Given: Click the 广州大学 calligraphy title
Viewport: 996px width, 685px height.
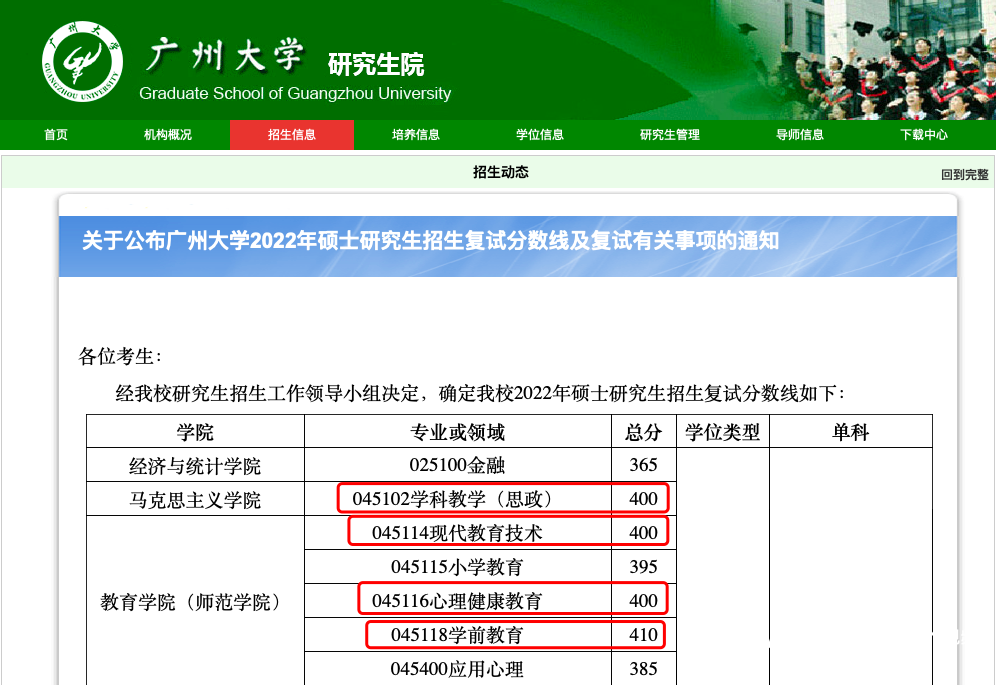Looking at the screenshot, I should tap(225, 55).
